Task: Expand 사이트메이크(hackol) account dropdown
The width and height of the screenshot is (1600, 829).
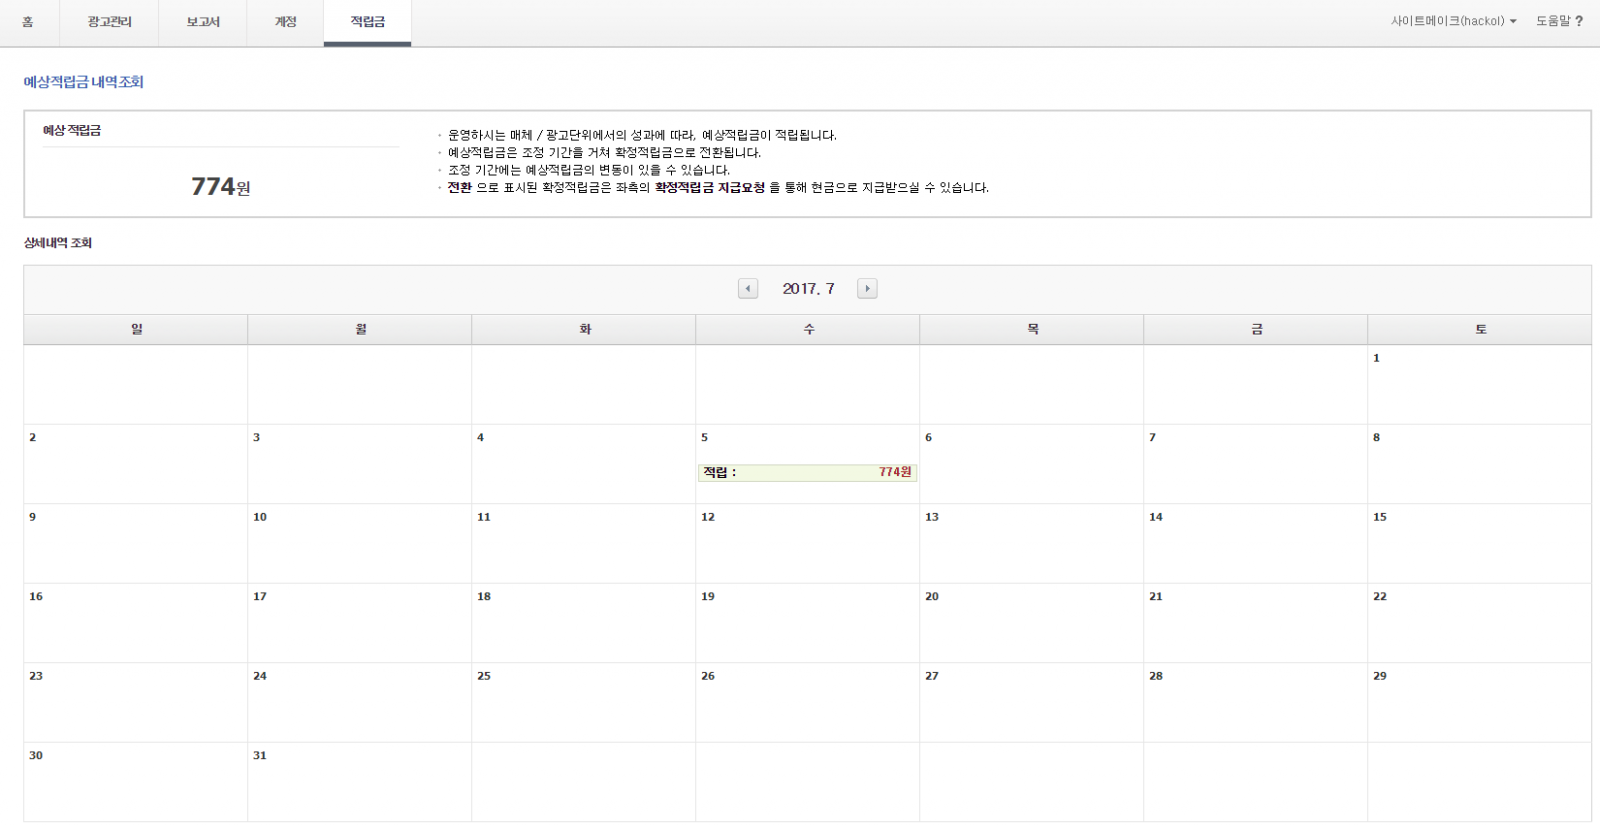Action: pos(1453,21)
